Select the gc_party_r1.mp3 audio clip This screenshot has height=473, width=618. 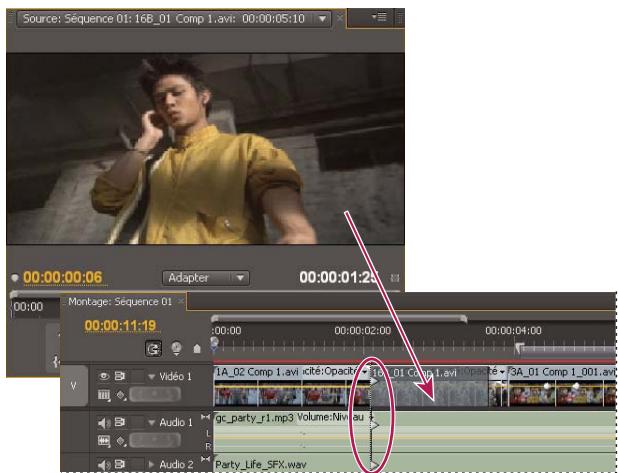(414, 432)
